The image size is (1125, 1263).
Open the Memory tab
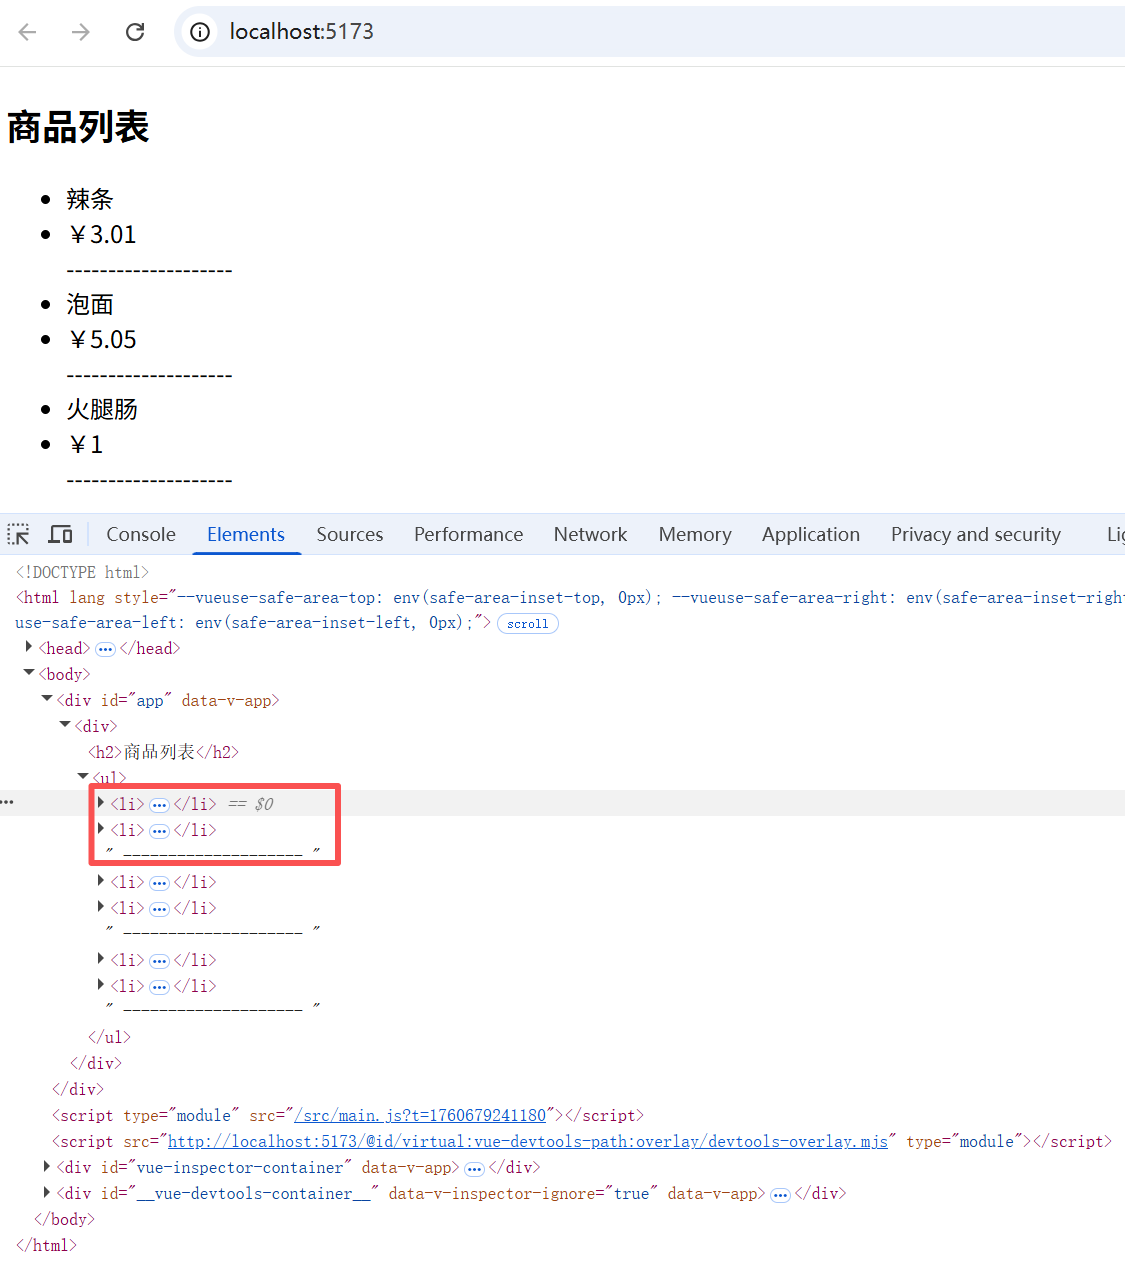tap(695, 534)
